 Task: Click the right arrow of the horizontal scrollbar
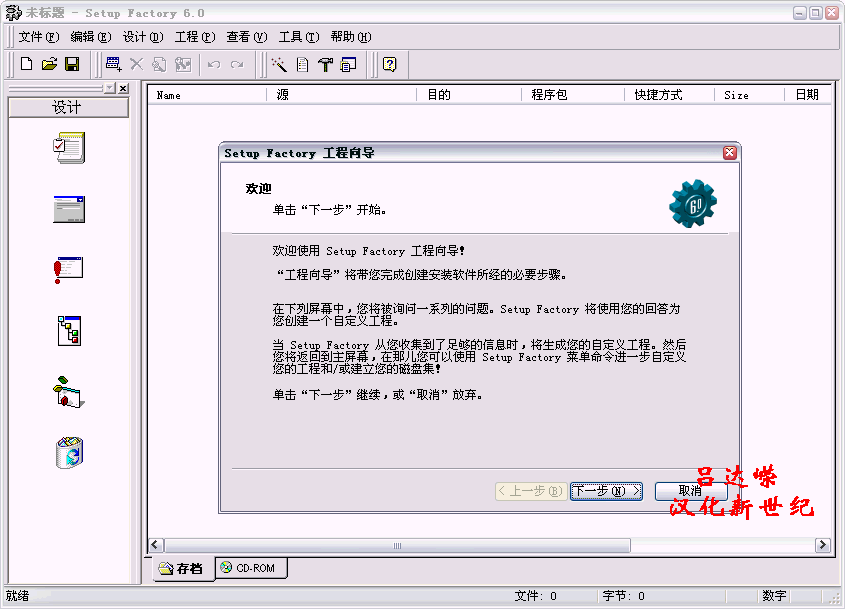822,545
